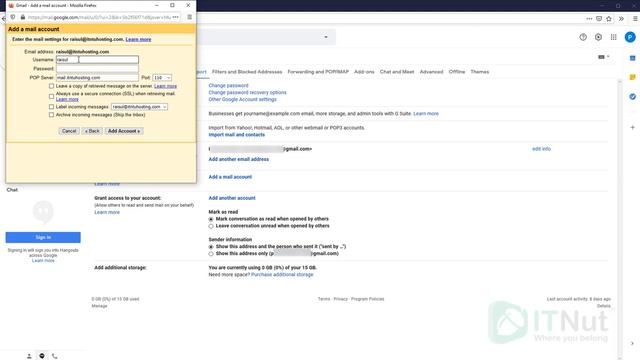
Task: Open Other Google Account settings link
Action: tap(242, 100)
